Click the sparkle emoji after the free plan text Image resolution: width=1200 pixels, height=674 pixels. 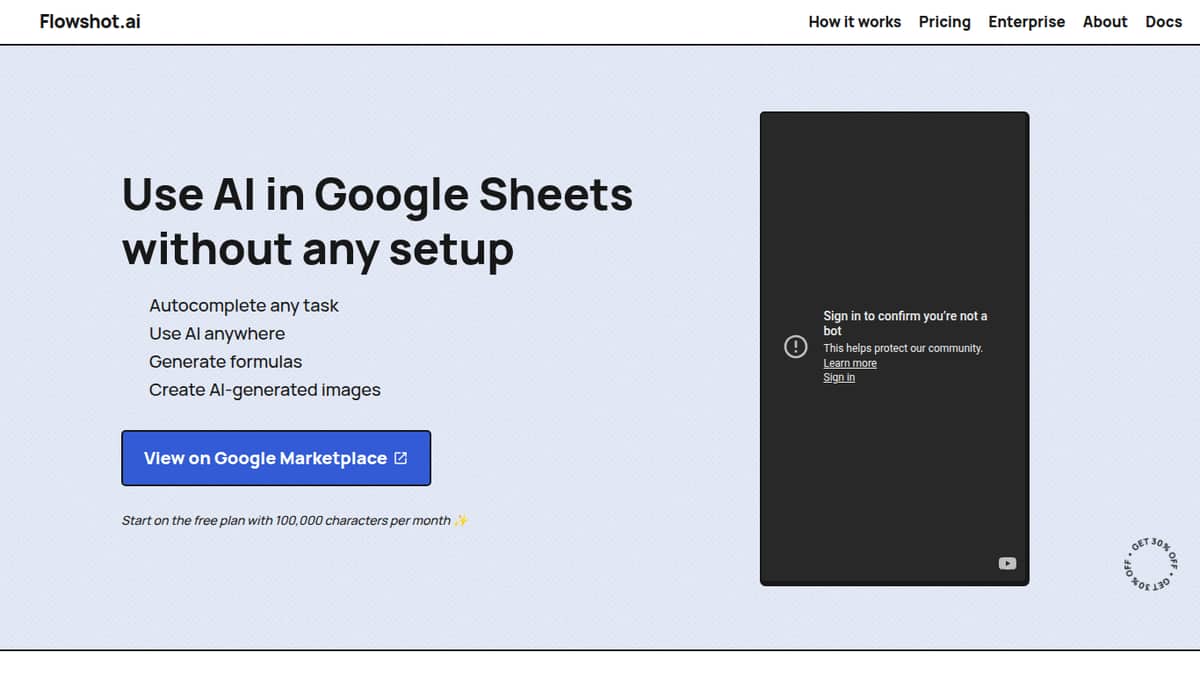[461, 520]
